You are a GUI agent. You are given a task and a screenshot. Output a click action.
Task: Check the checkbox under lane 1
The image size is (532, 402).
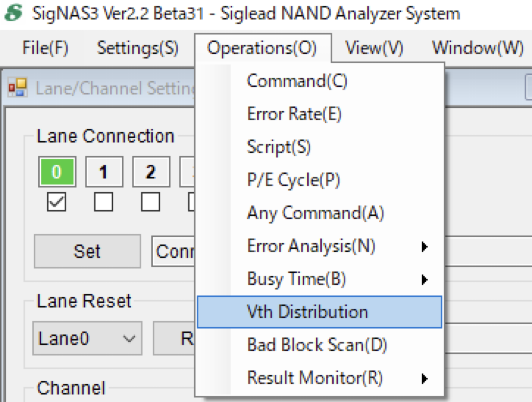click(x=103, y=202)
